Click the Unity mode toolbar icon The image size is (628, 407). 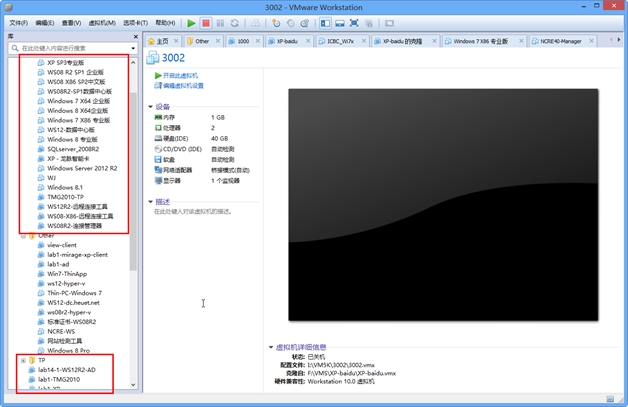coord(368,23)
